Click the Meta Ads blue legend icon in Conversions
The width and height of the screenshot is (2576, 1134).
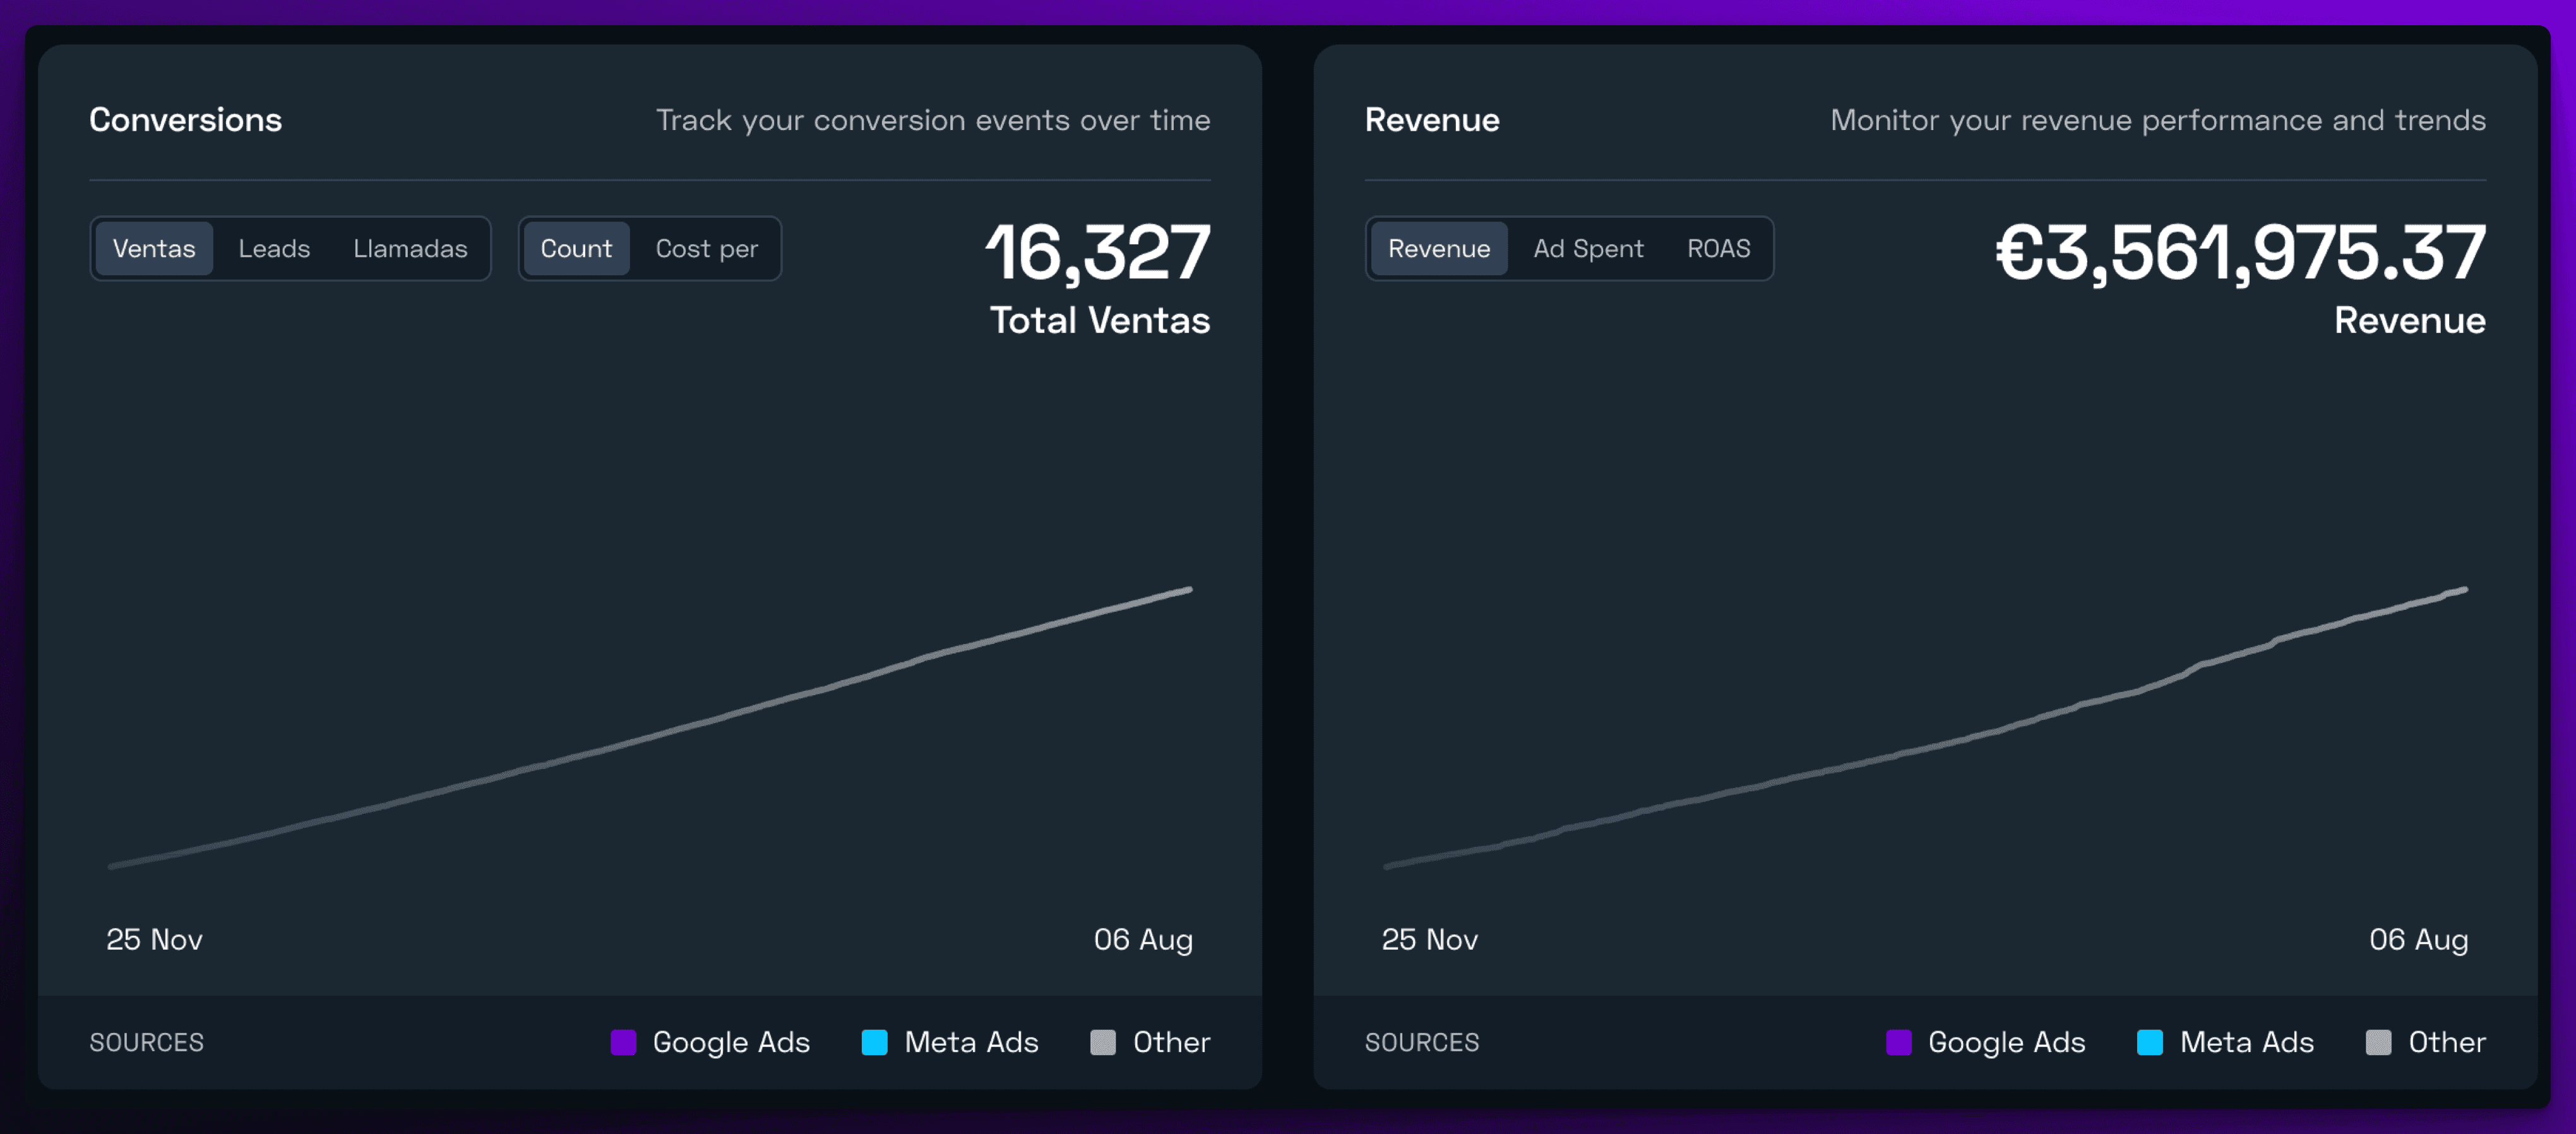[875, 1043]
